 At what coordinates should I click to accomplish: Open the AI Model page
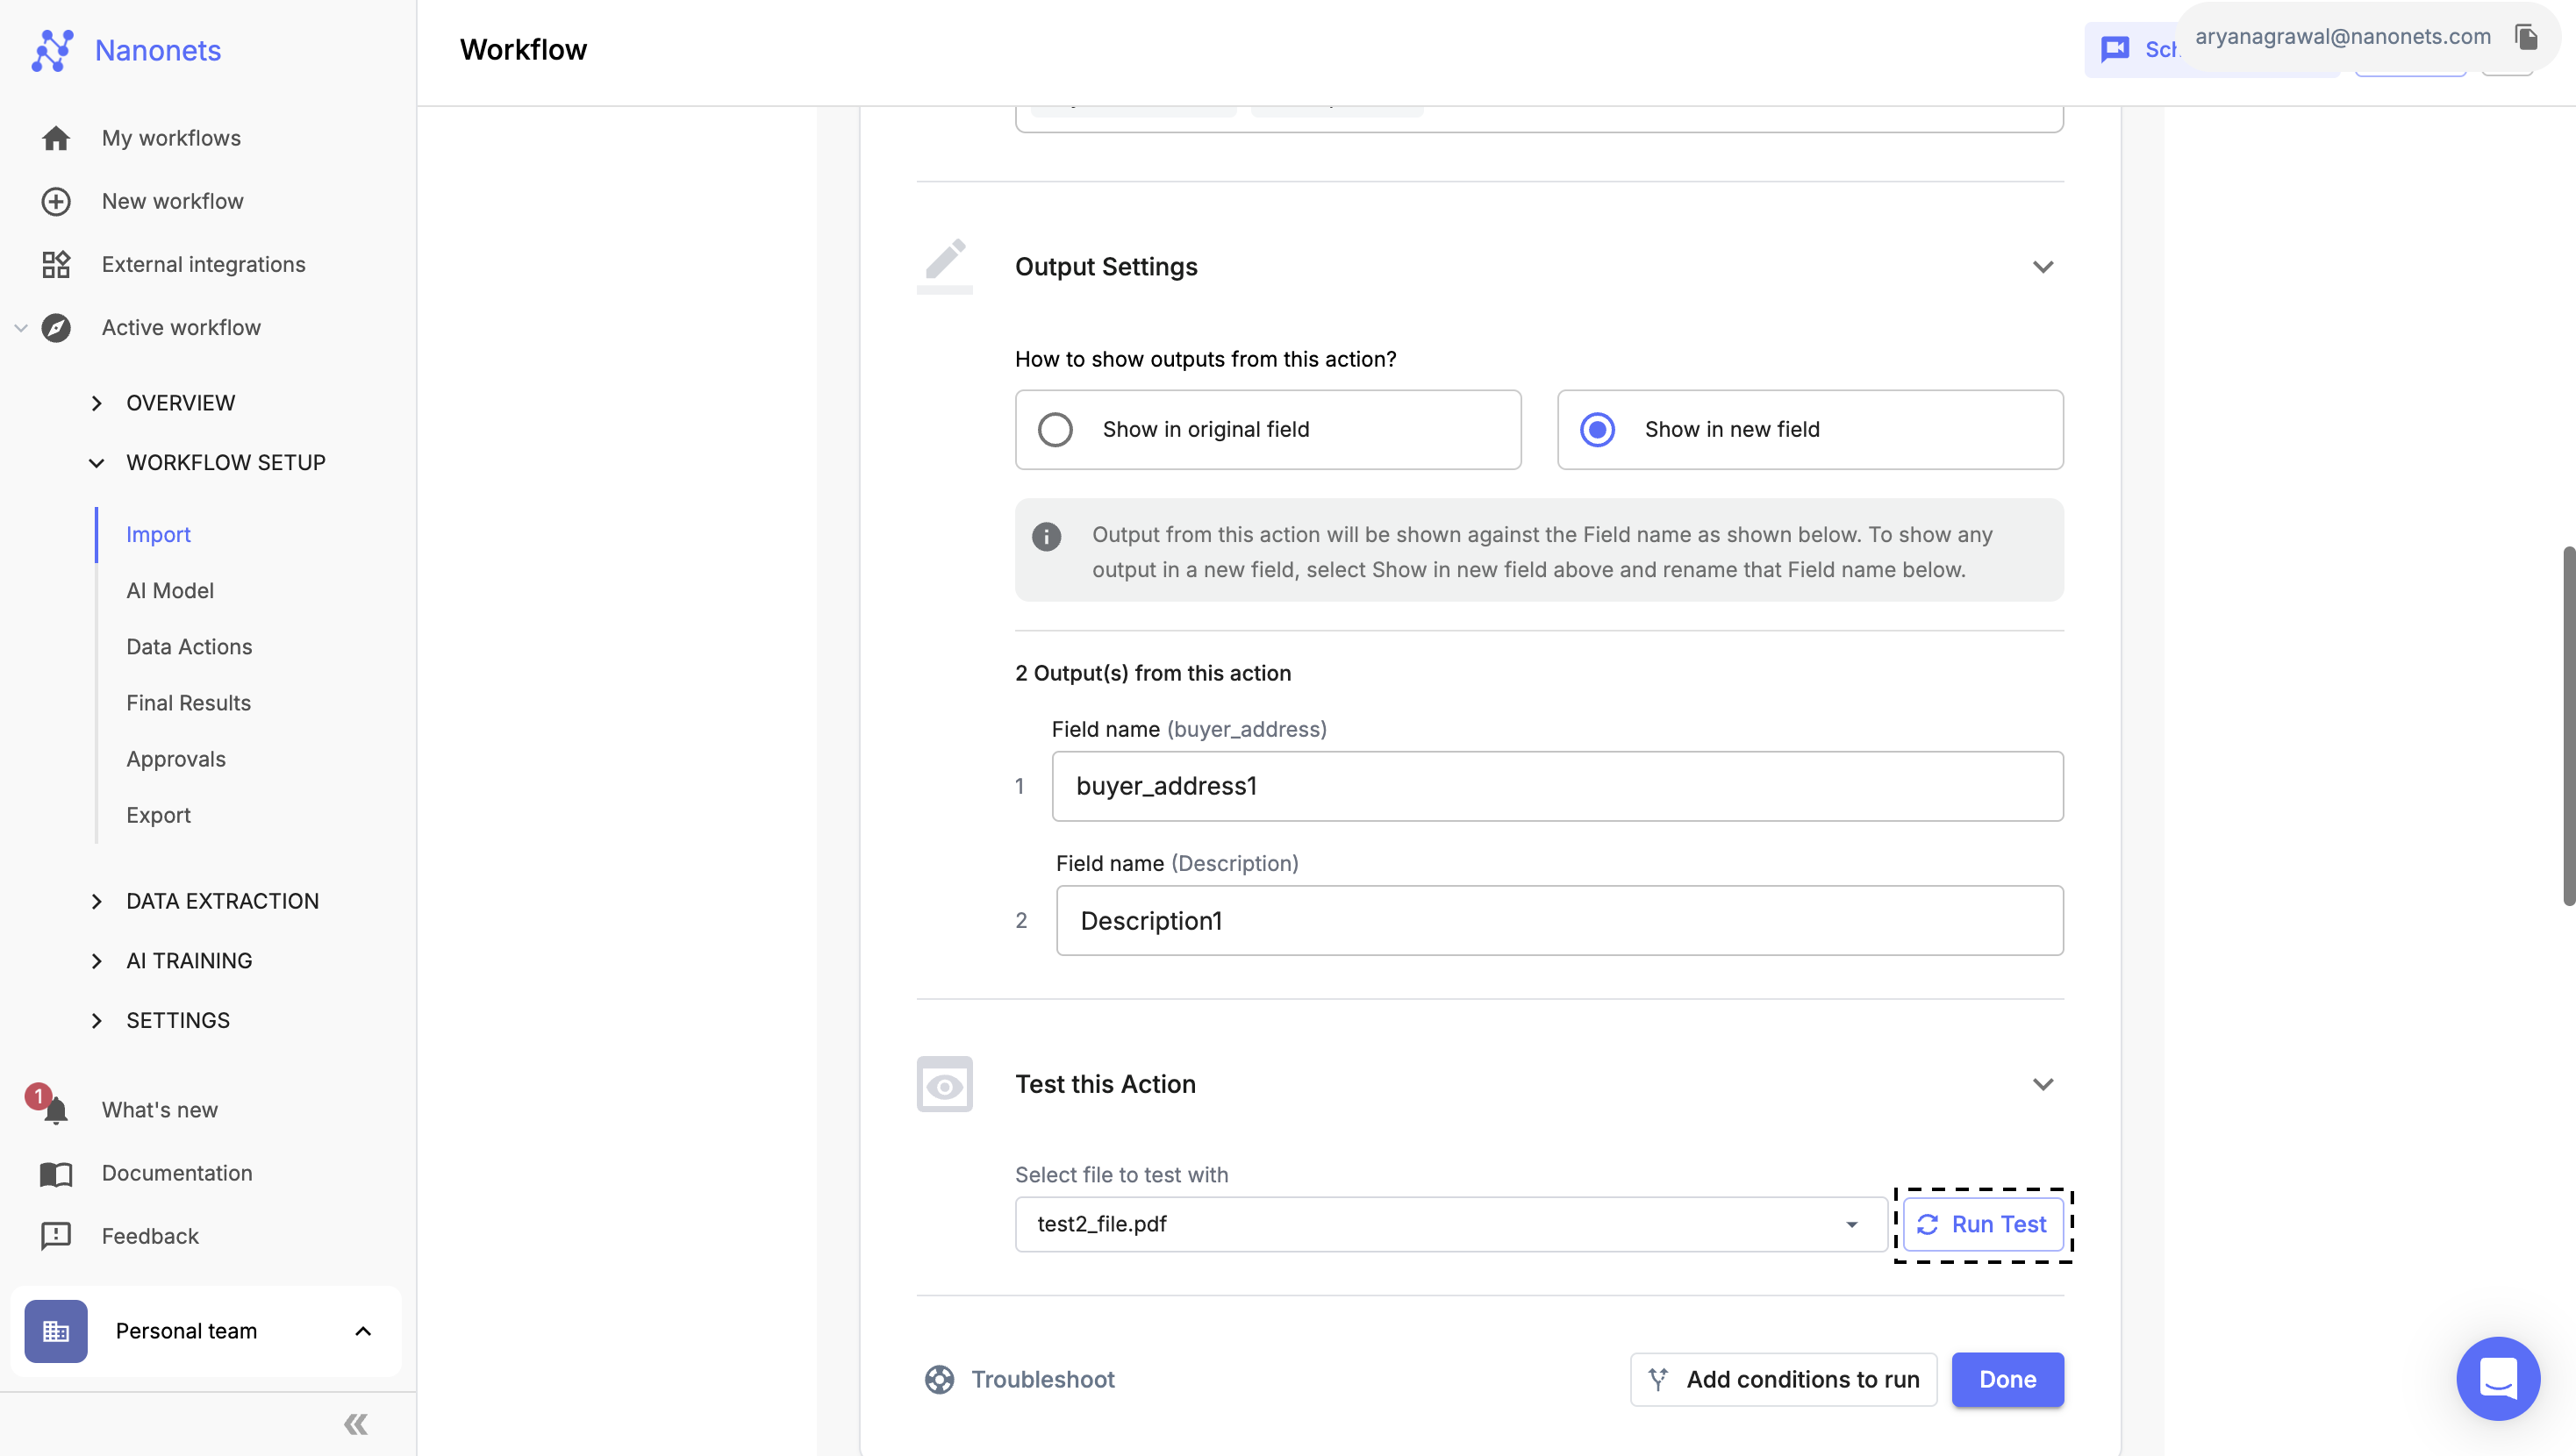point(170,591)
